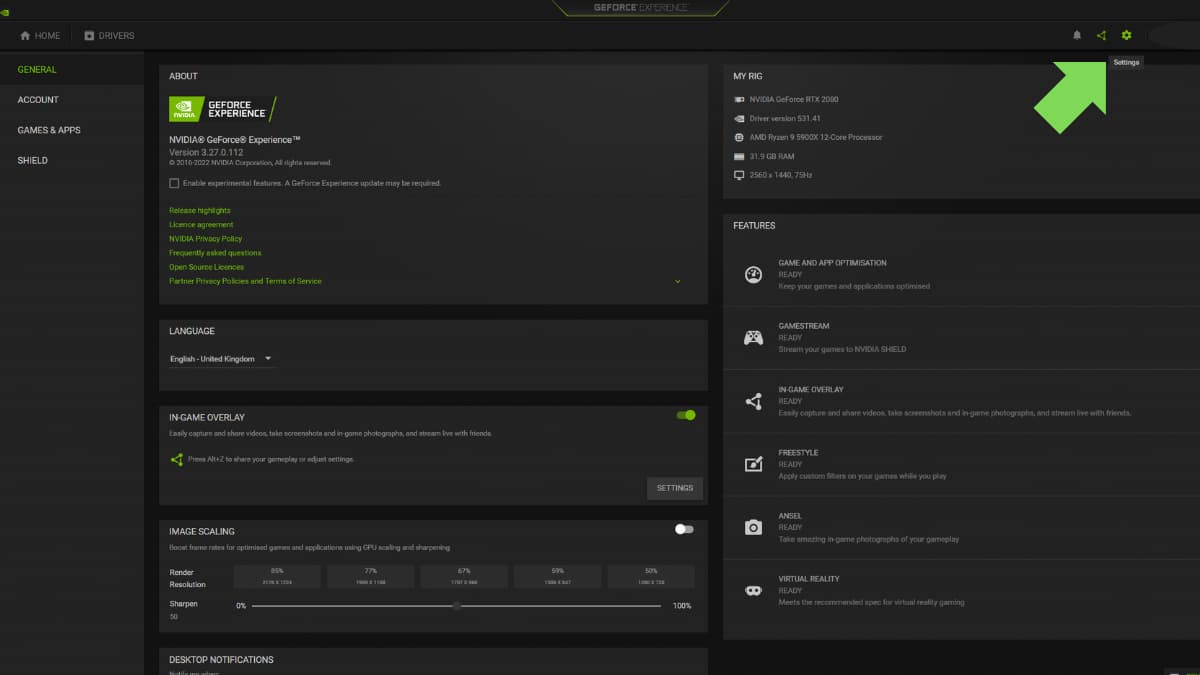This screenshot has height=675, width=1200.
Task: Open notifications via the bell icon
Action: pyautogui.click(x=1077, y=35)
